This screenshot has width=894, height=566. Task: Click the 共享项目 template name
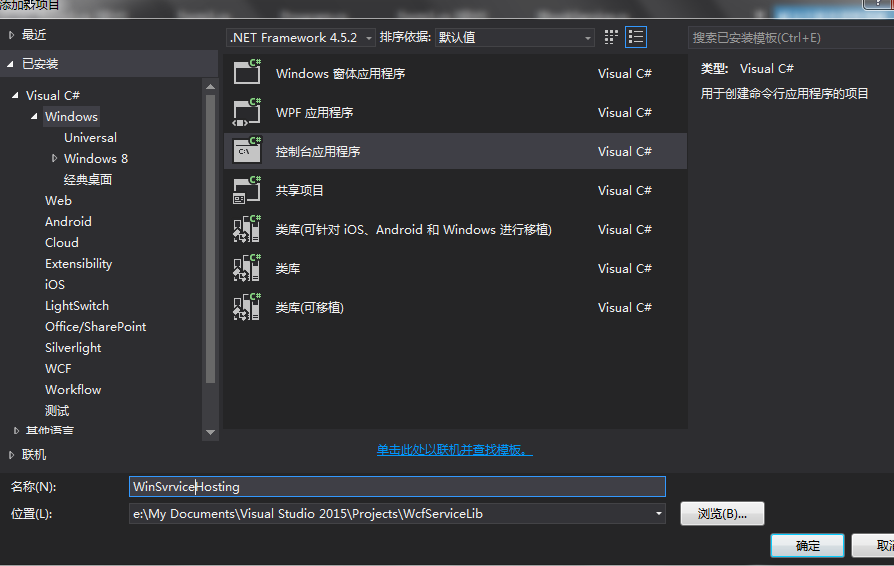tap(299, 190)
